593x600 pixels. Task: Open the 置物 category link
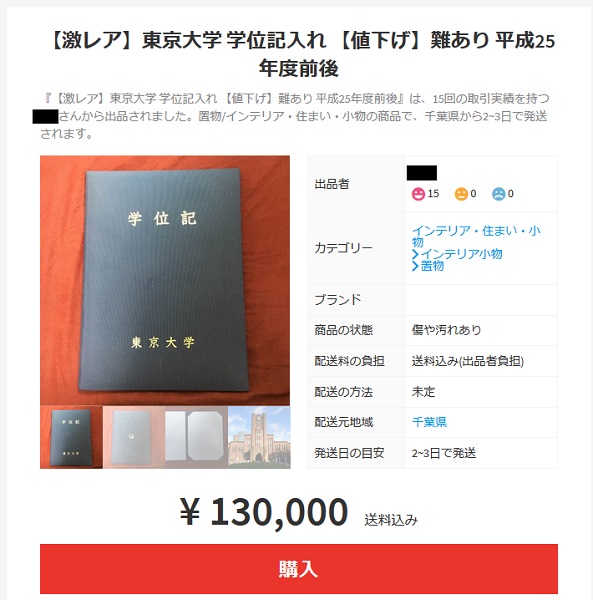pos(432,266)
